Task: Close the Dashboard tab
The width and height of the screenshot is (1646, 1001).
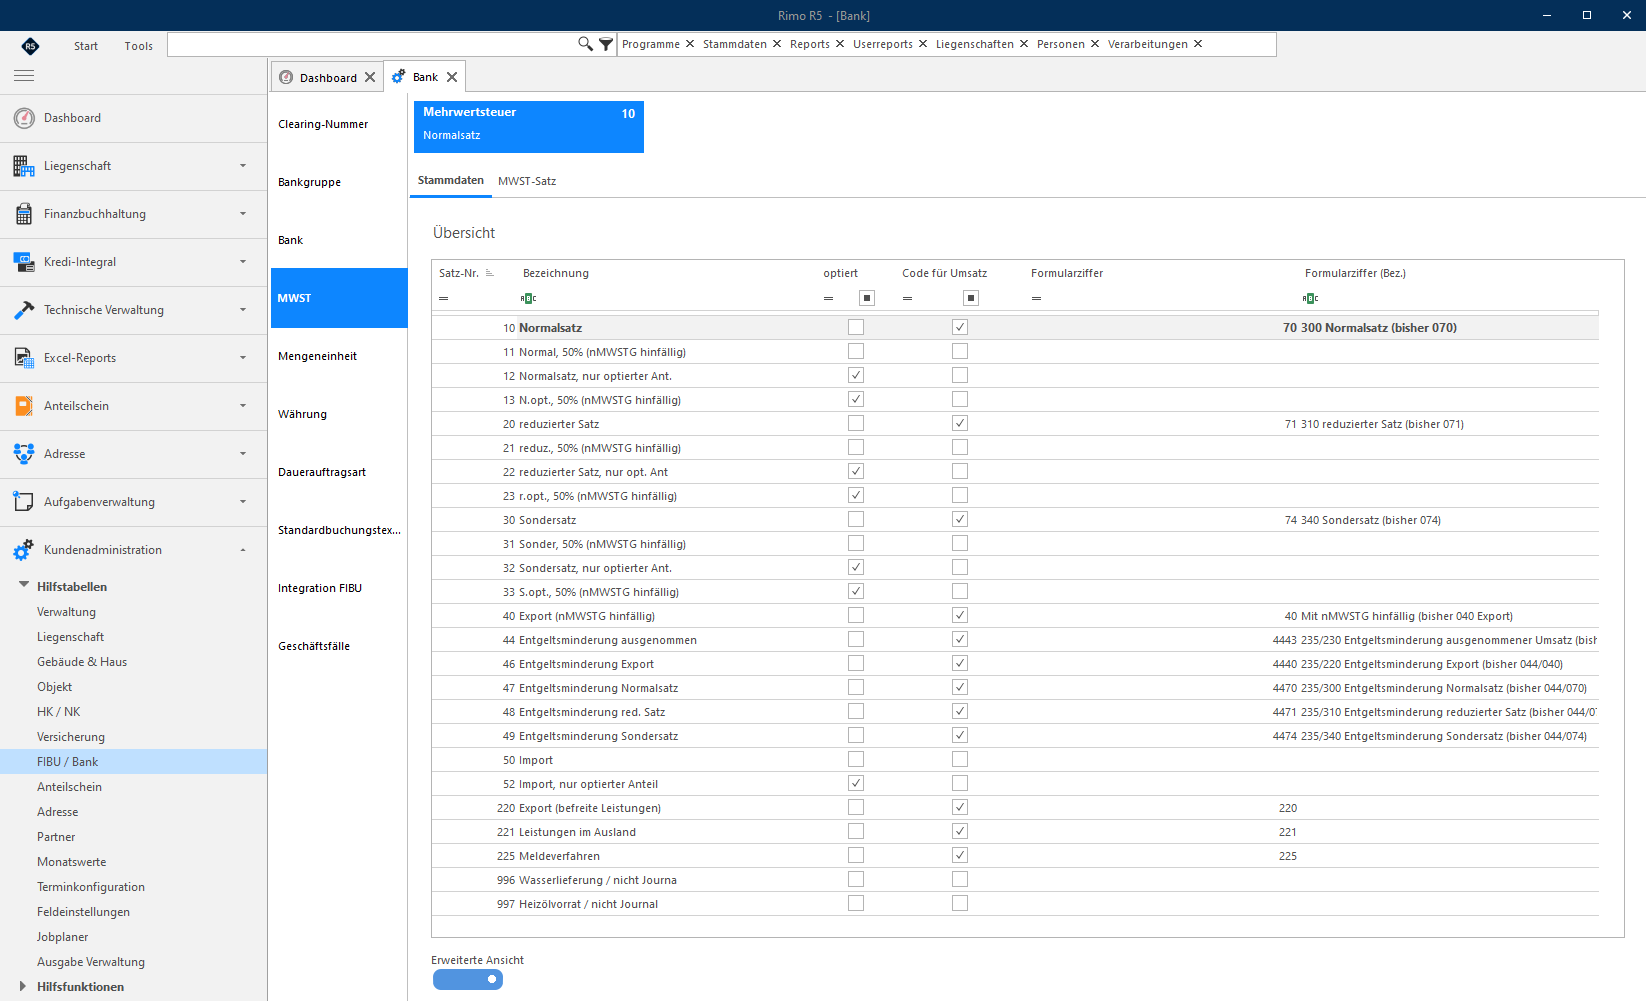Action: click(x=370, y=77)
